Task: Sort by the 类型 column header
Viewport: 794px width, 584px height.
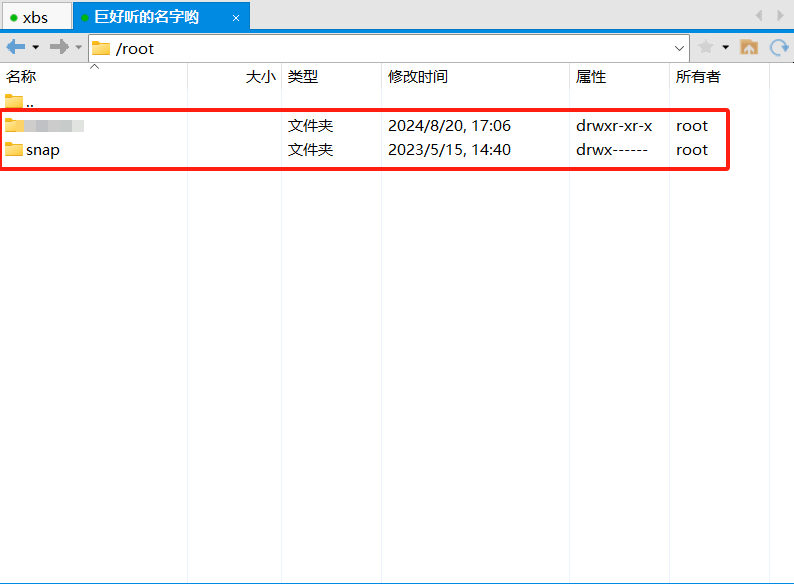Action: [331, 76]
